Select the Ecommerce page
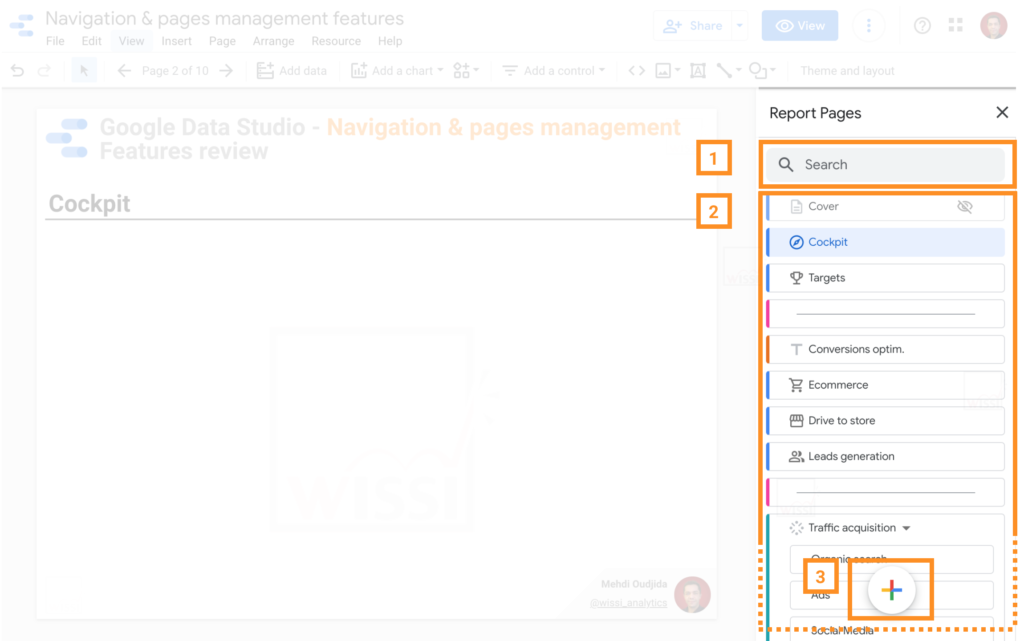The width and height of the screenshot is (1024, 641). click(x=885, y=385)
